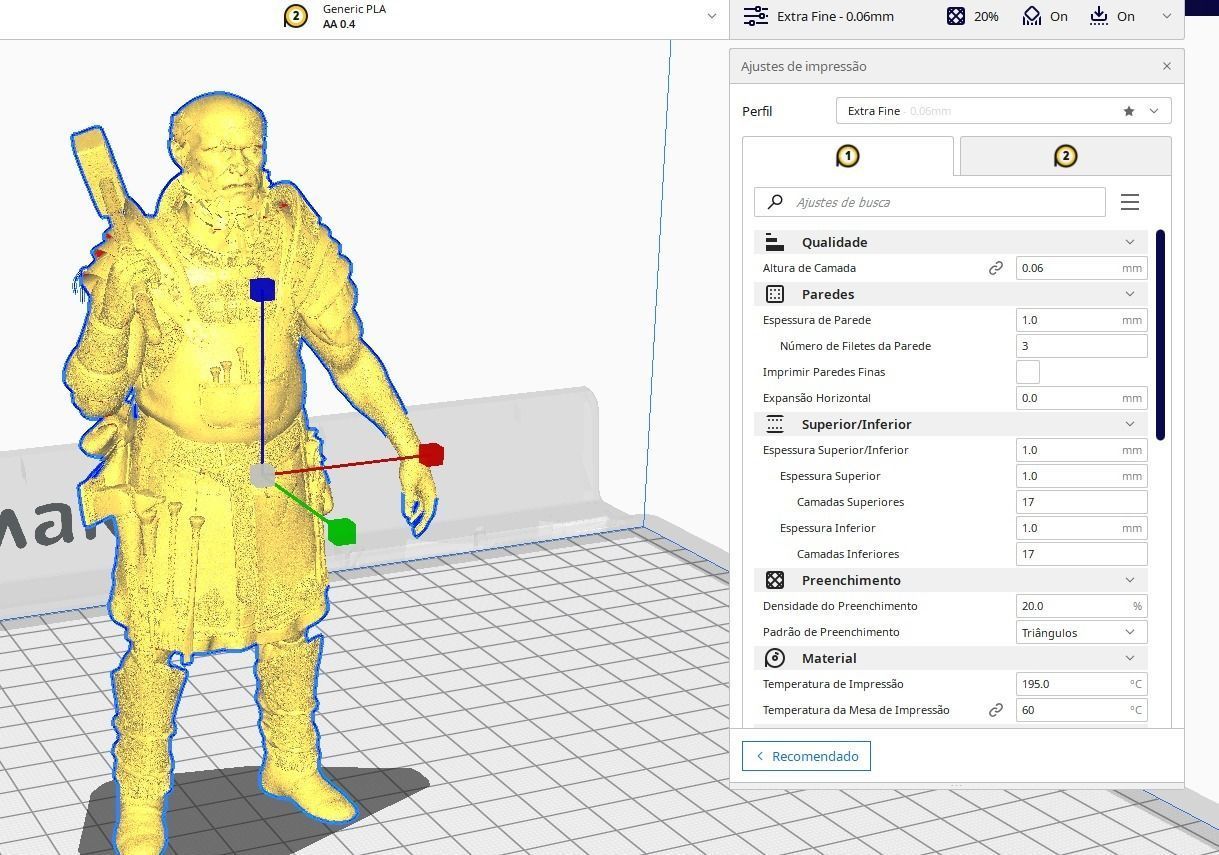Switch to the first extruder tab
This screenshot has height=855, width=1219.
pyautogui.click(x=848, y=156)
